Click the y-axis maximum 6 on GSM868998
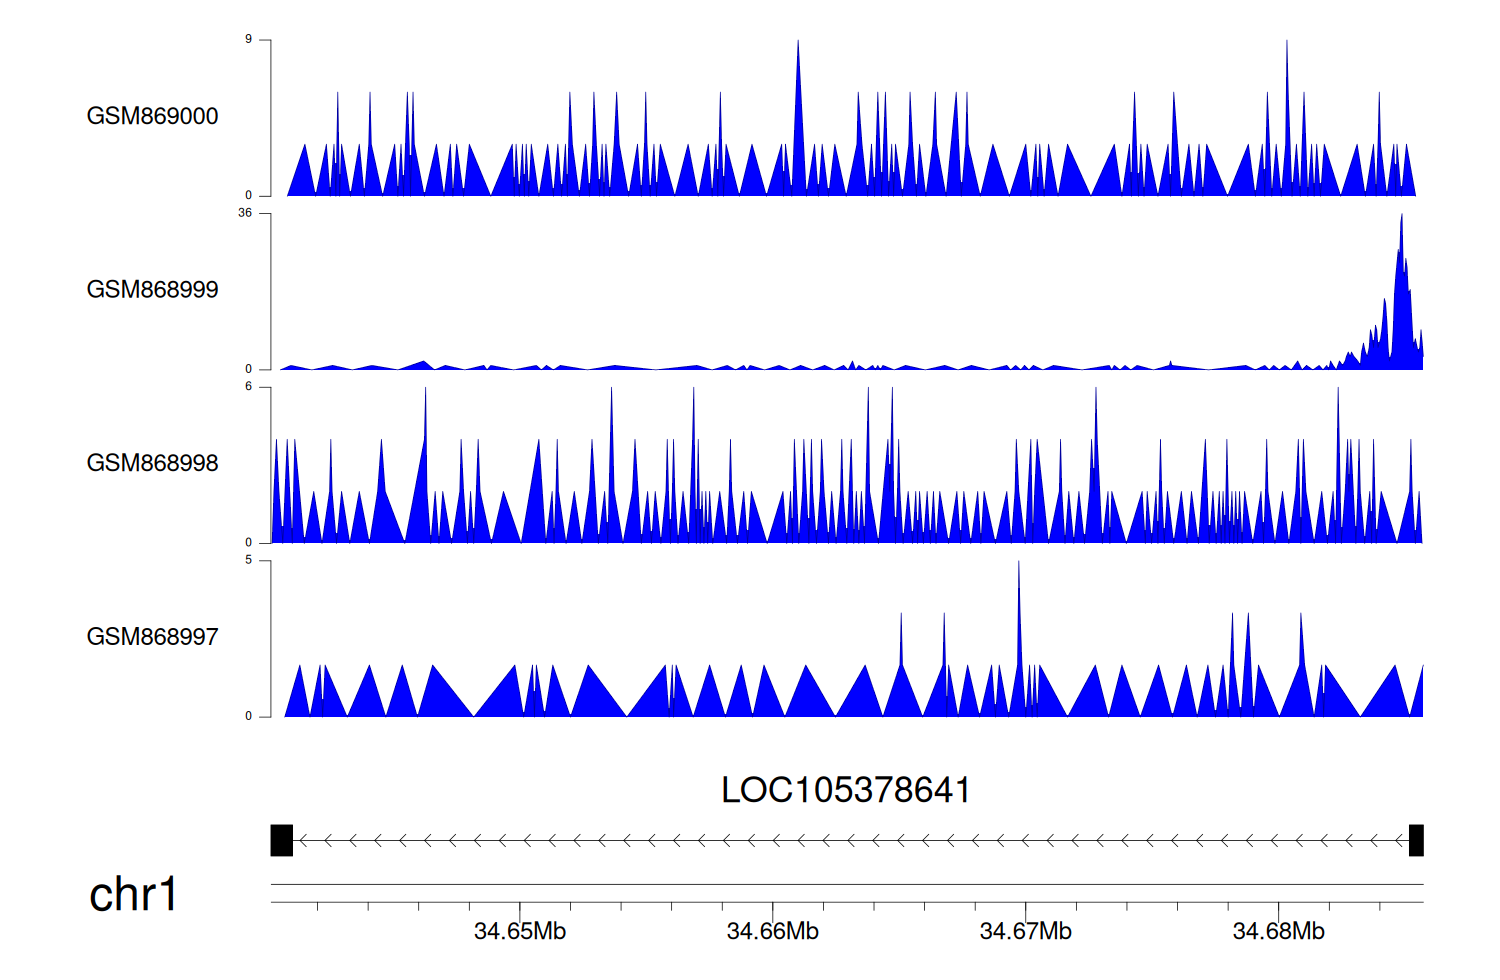 pyautogui.click(x=249, y=387)
